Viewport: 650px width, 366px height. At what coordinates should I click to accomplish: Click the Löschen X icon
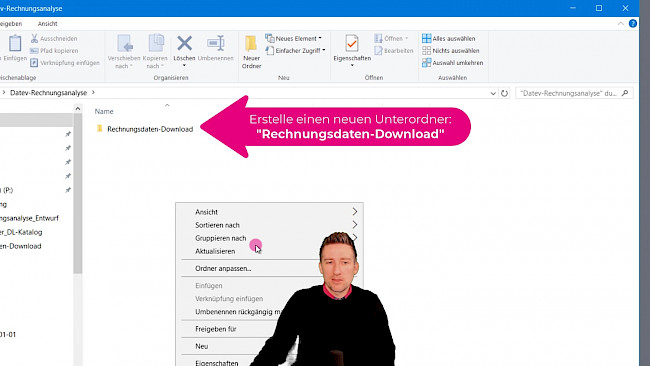(184, 43)
